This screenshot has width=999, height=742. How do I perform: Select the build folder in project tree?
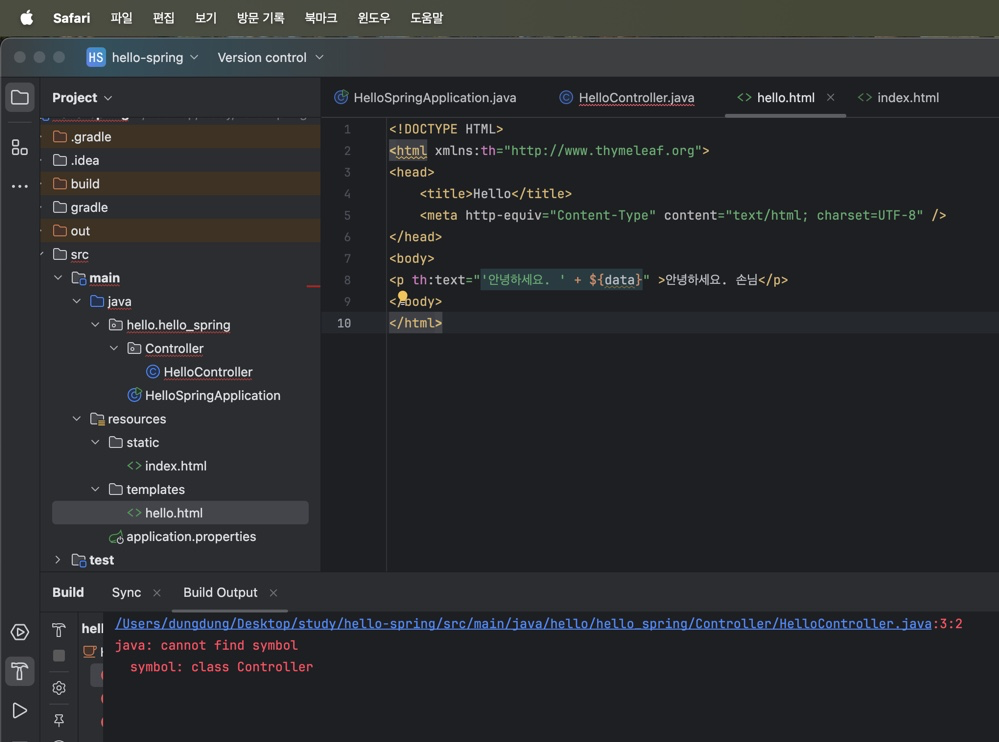[x=180, y=184]
